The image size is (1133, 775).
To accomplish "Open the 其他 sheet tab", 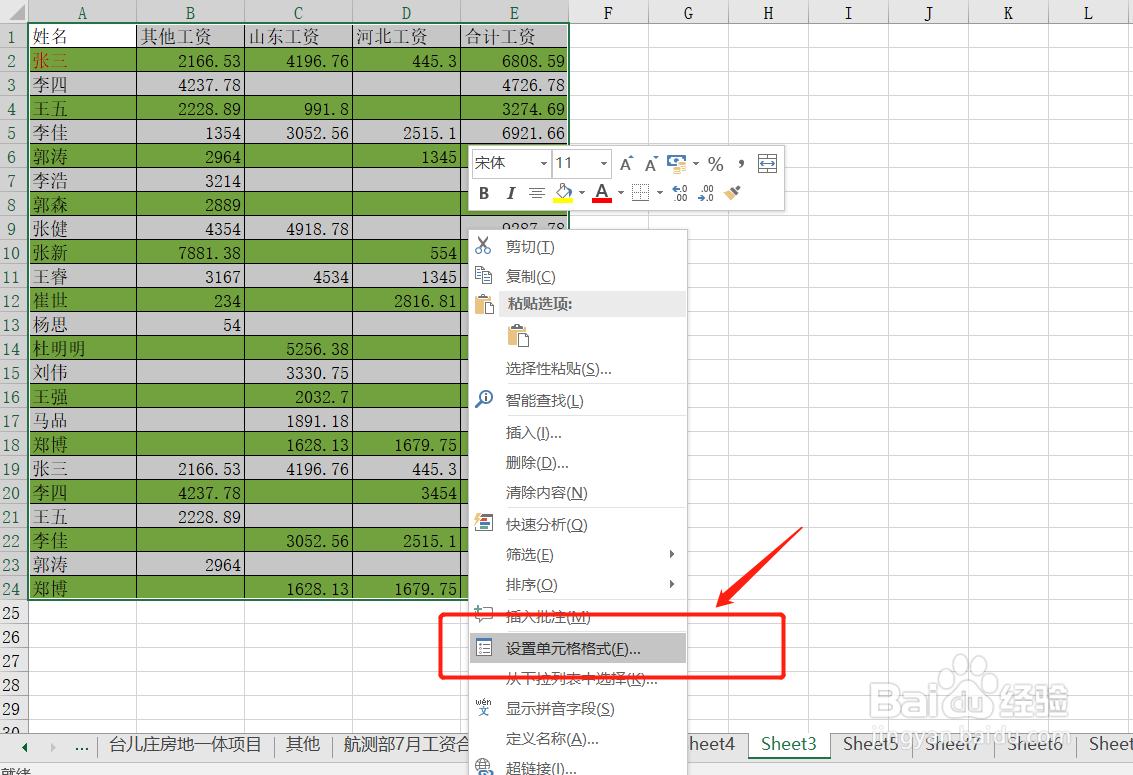I will pyautogui.click(x=303, y=744).
